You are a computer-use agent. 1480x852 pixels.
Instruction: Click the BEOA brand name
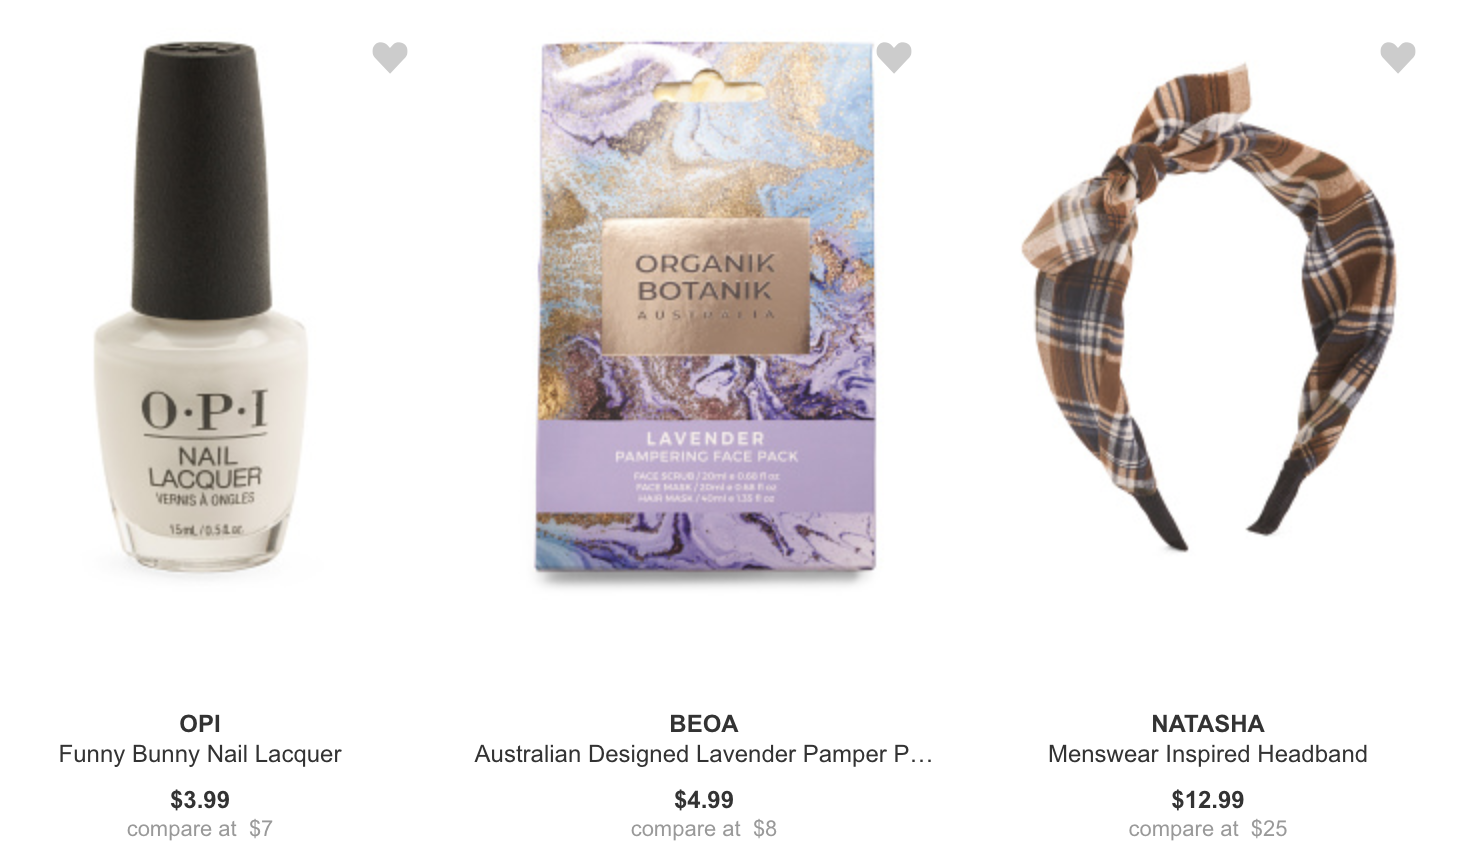coord(704,723)
